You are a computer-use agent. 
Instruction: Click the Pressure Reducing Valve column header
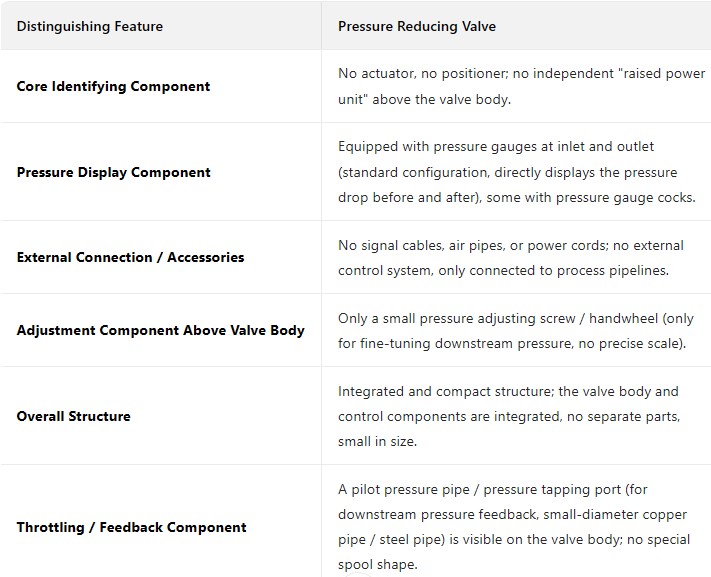pos(417,26)
